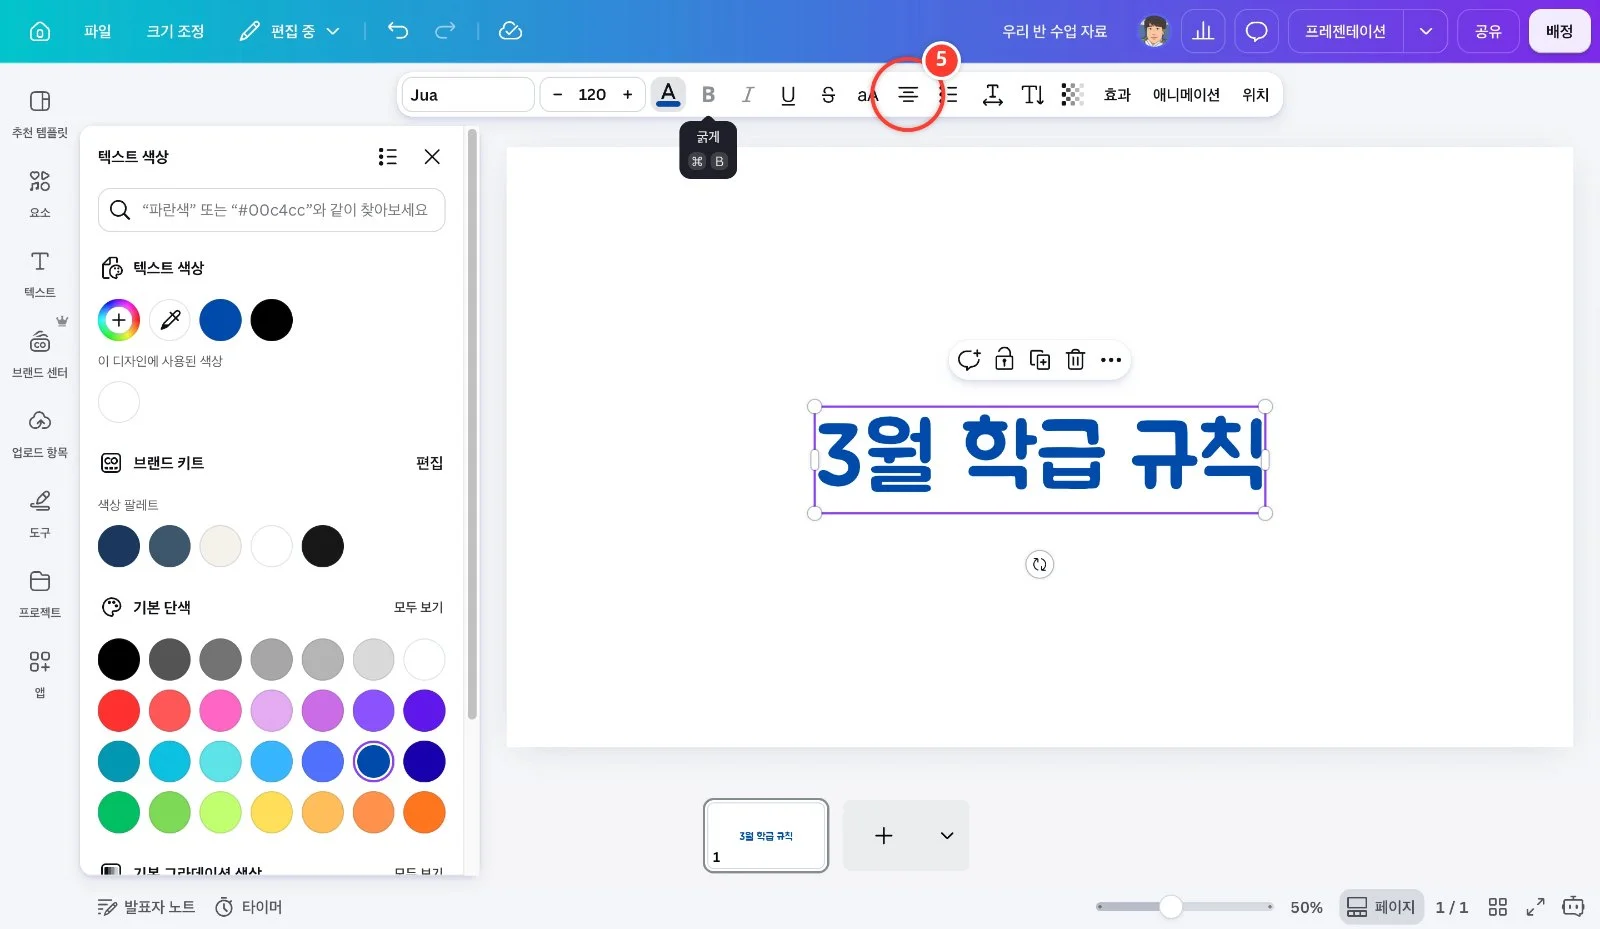Go to Canva home icon

[x=40, y=31]
